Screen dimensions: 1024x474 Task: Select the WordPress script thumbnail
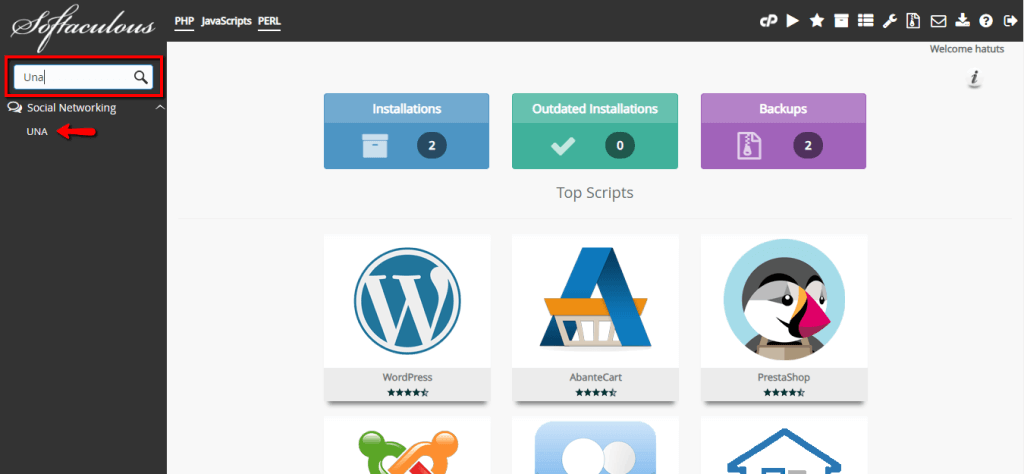point(407,317)
